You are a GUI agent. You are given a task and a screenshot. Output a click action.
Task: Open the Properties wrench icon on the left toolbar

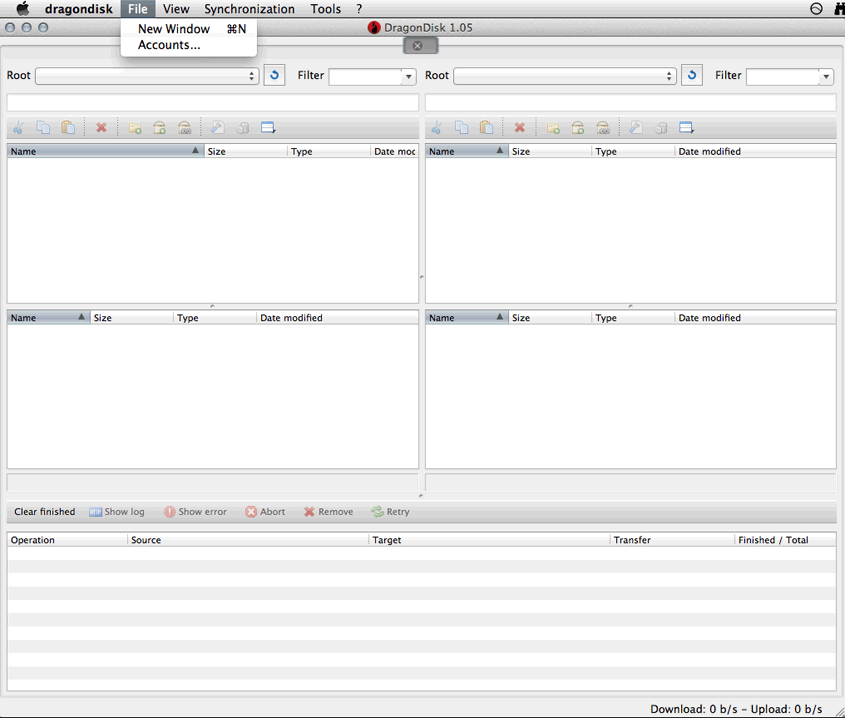[x=217, y=127]
